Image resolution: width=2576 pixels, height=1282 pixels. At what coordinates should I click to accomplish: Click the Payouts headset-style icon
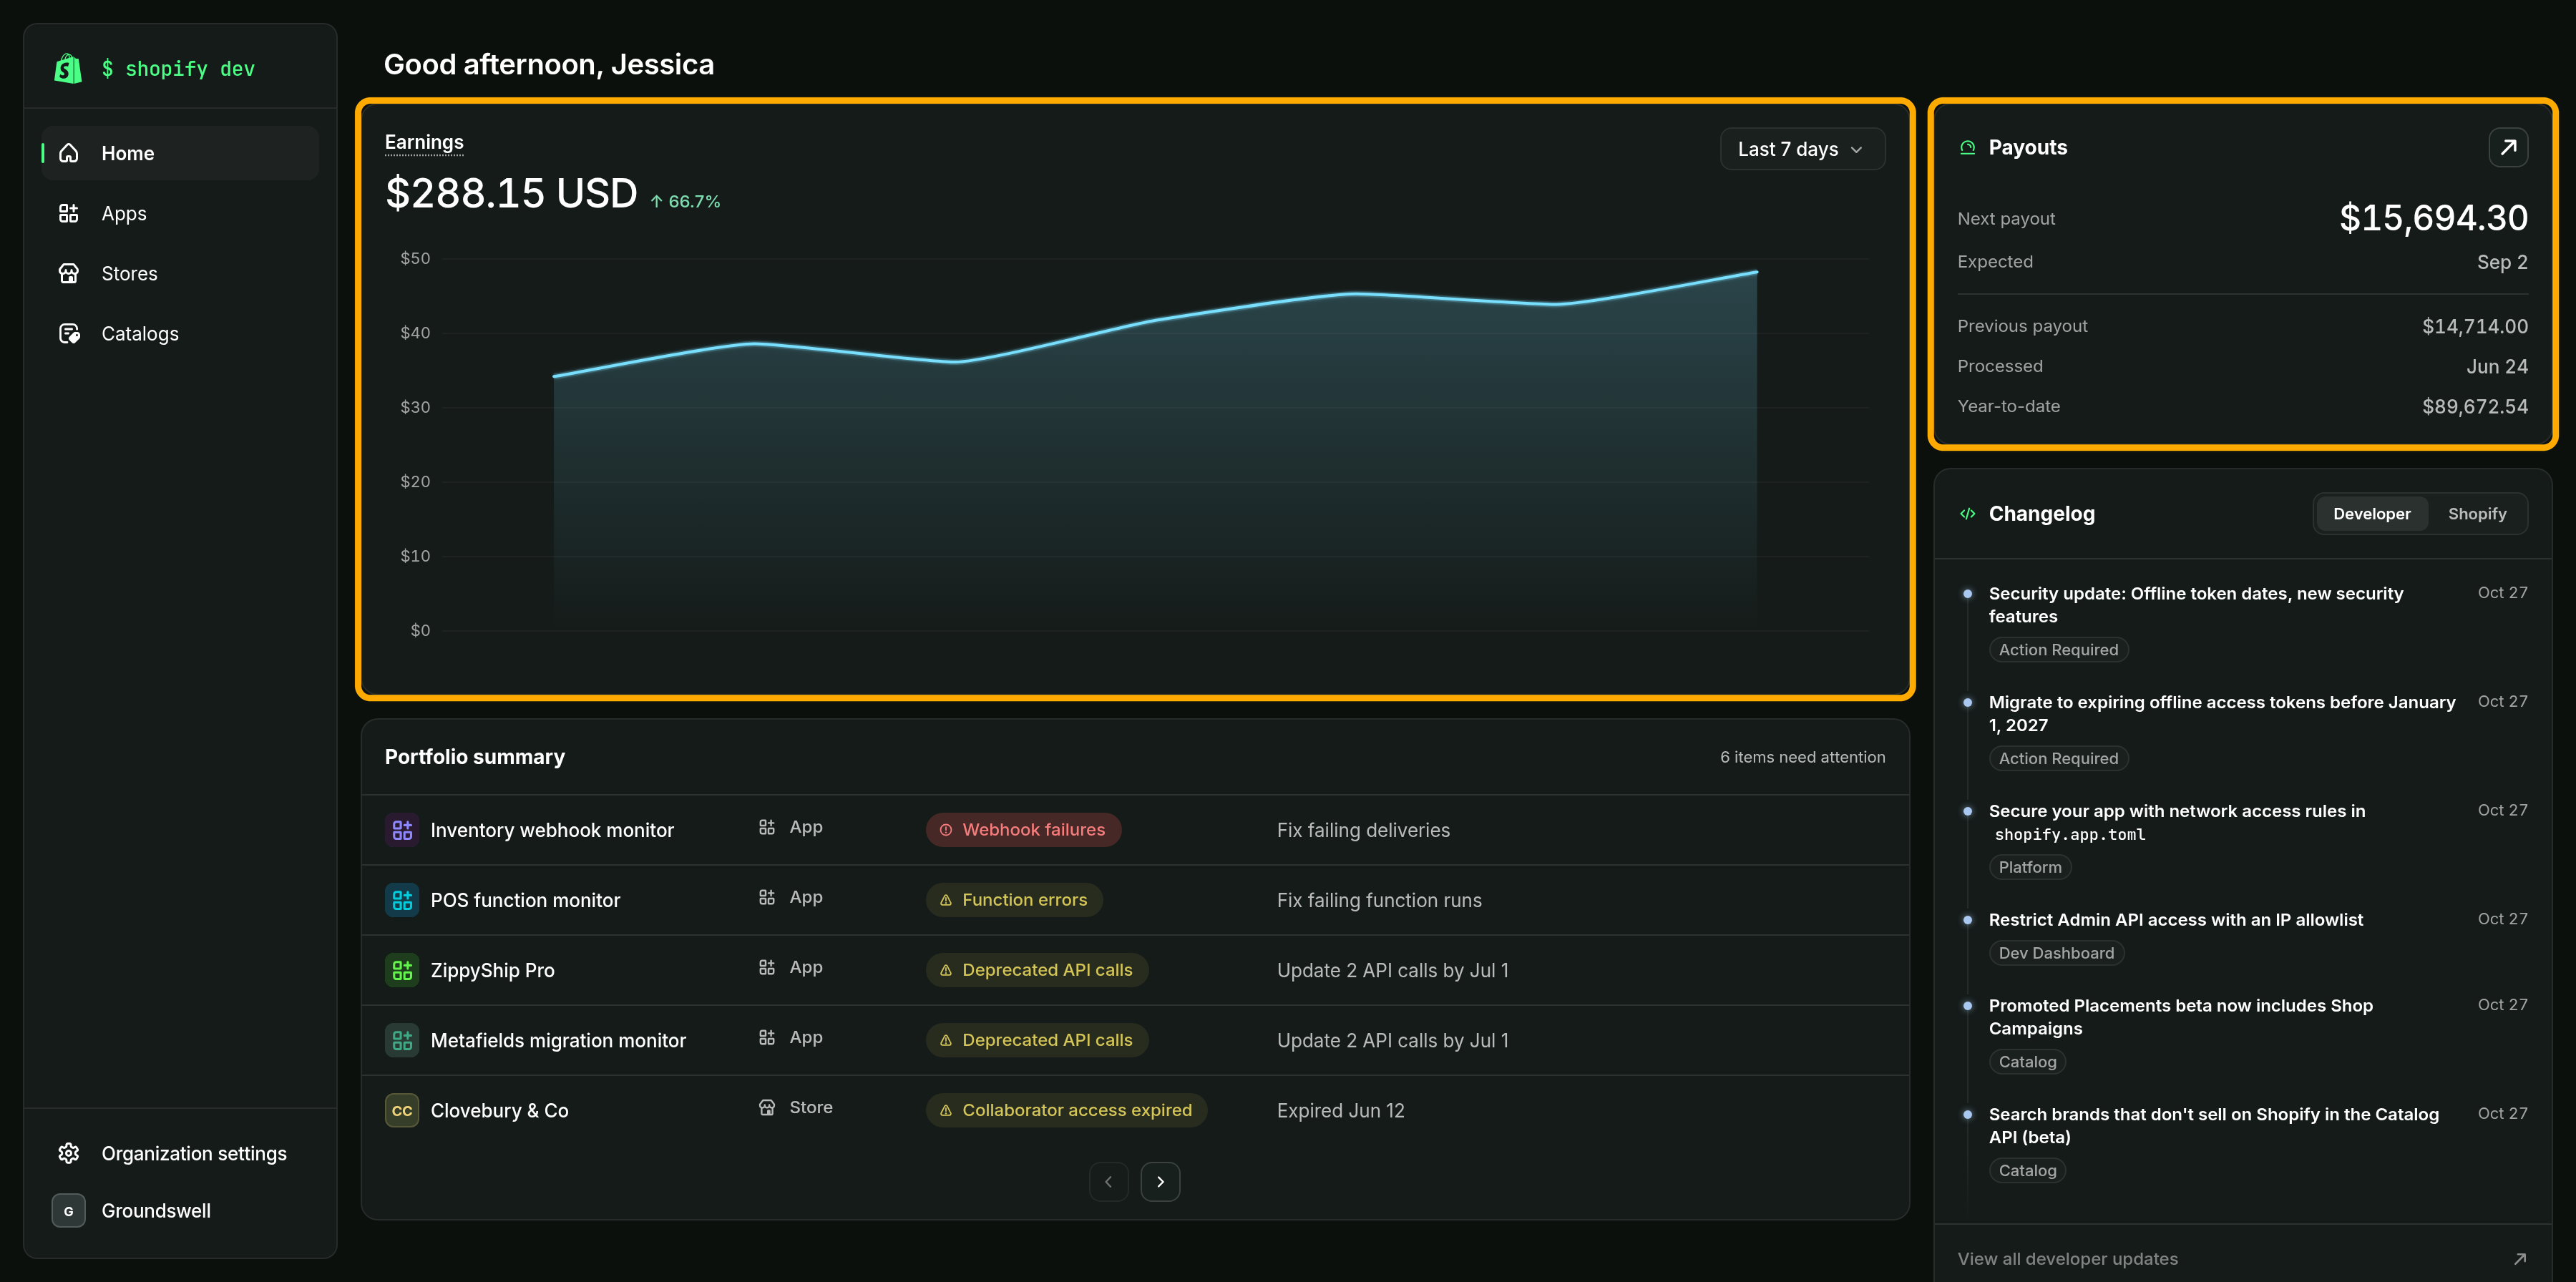click(1967, 147)
